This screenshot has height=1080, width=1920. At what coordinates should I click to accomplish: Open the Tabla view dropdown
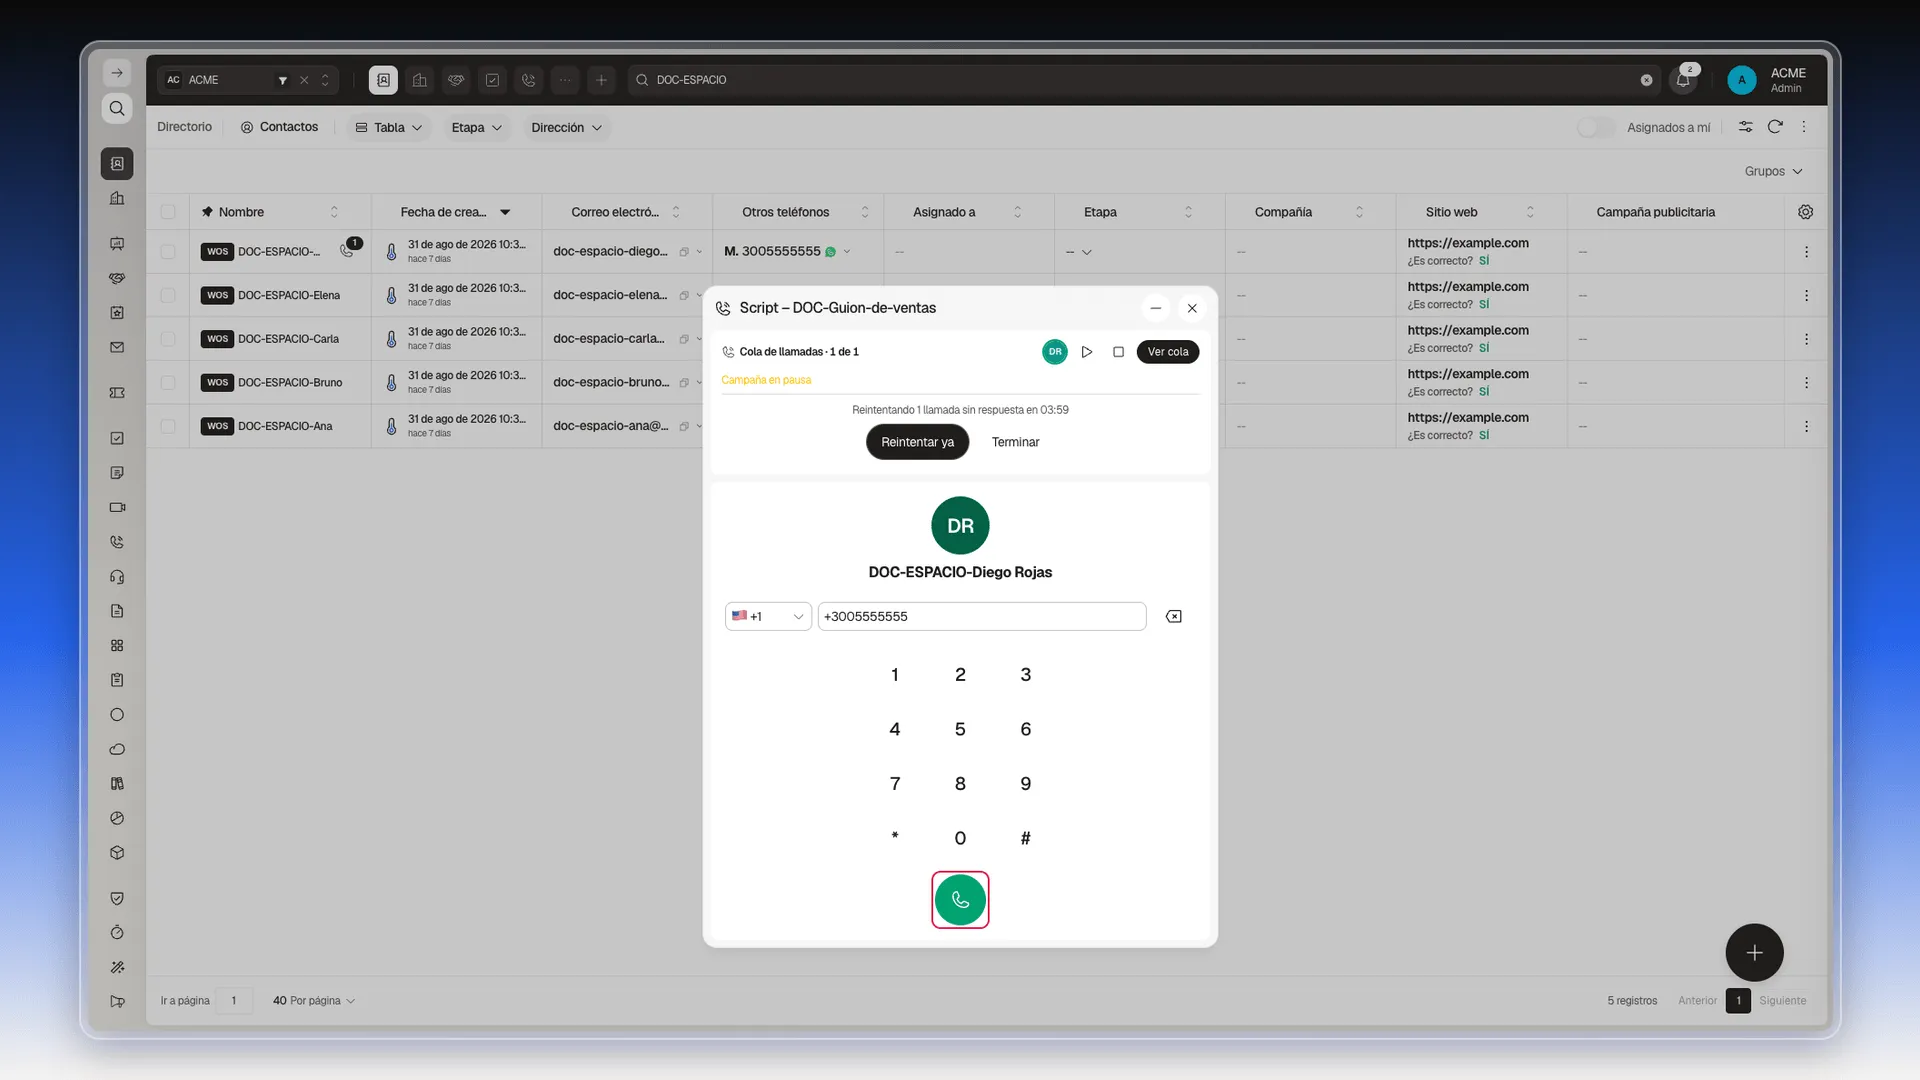pos(389,128)
